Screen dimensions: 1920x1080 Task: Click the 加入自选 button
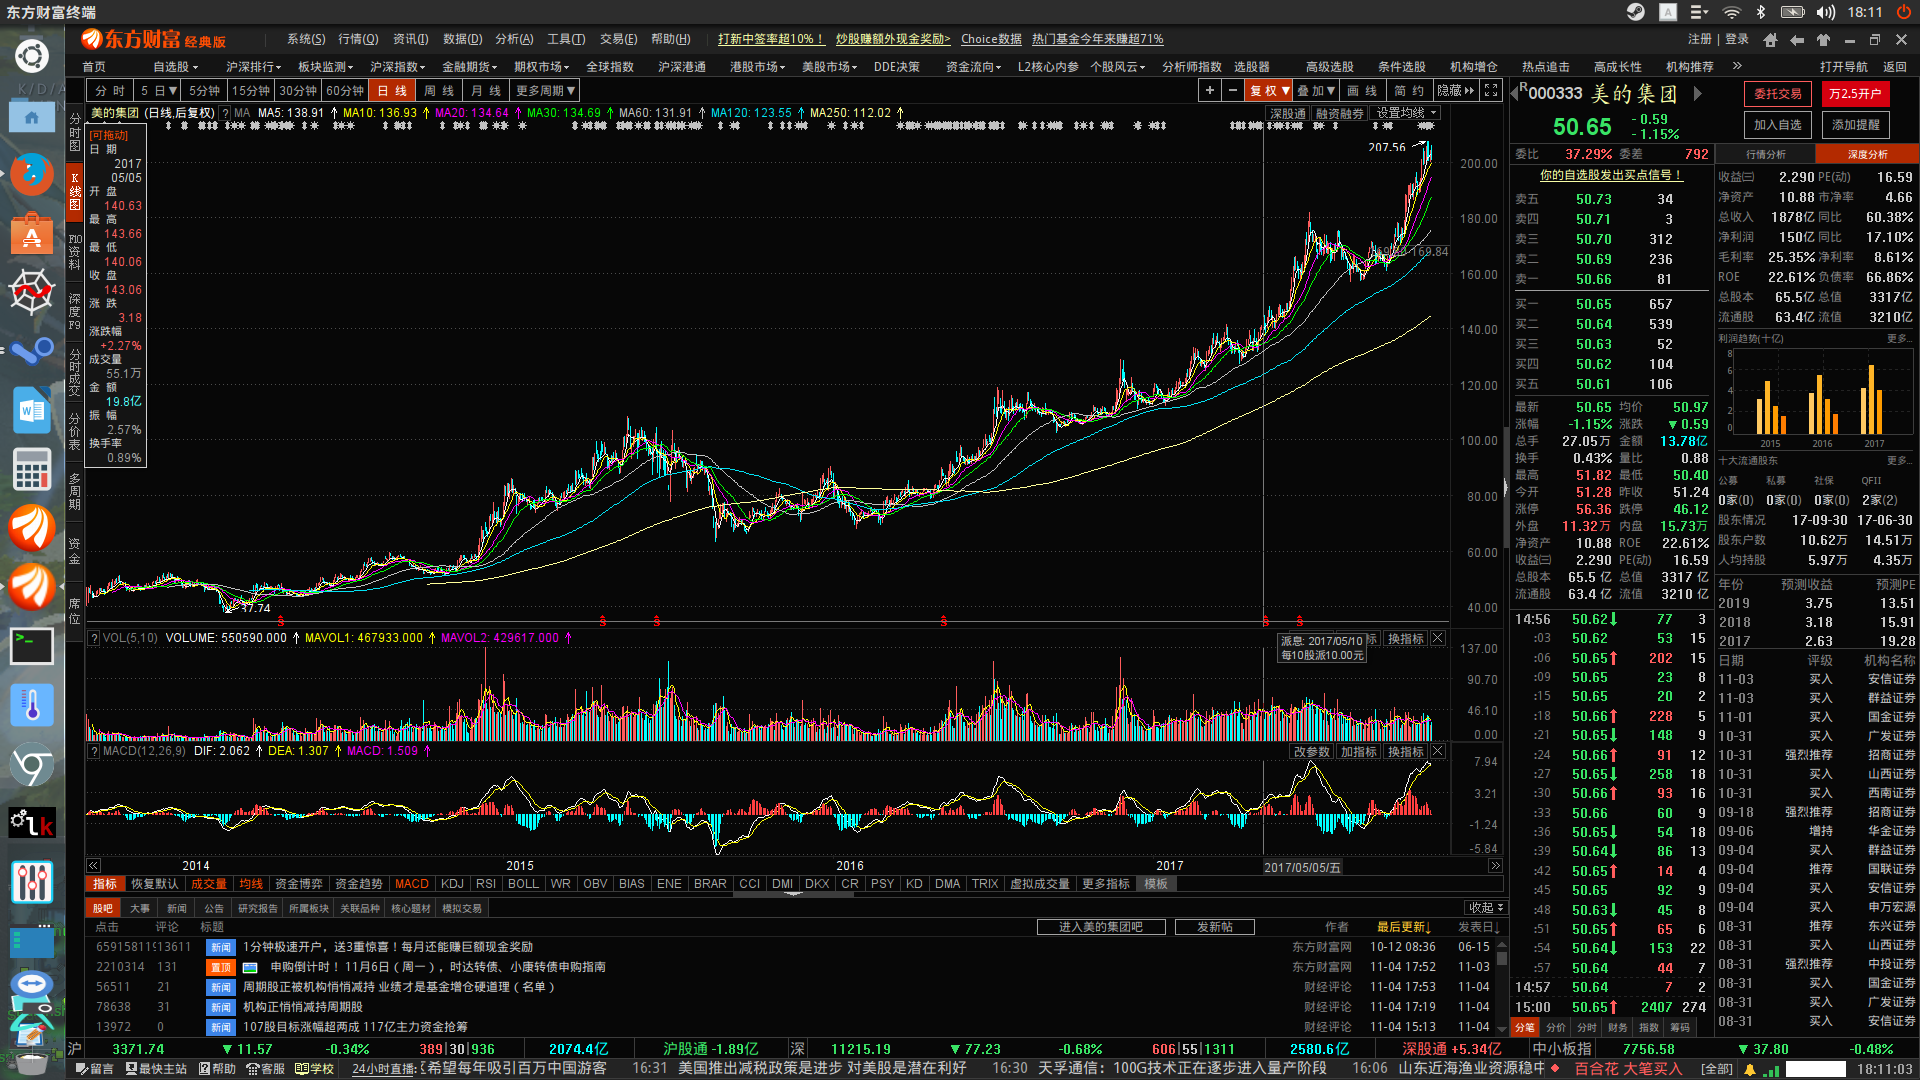tap(1778, 125)
